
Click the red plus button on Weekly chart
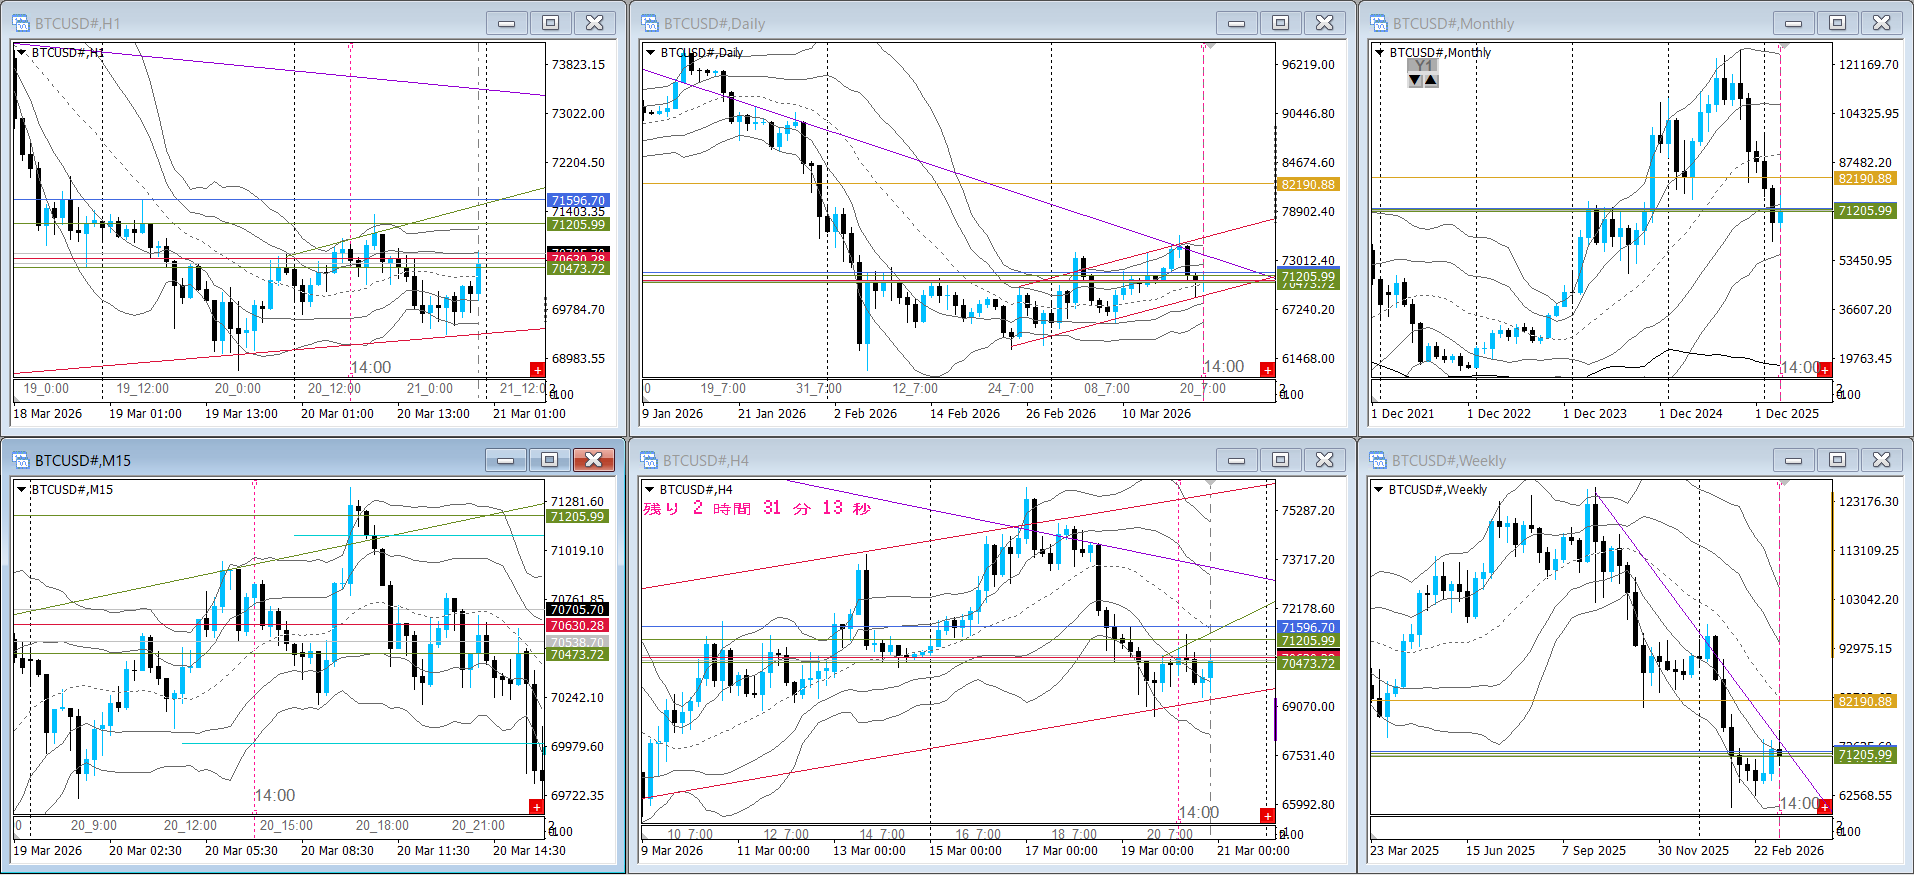1824,807
